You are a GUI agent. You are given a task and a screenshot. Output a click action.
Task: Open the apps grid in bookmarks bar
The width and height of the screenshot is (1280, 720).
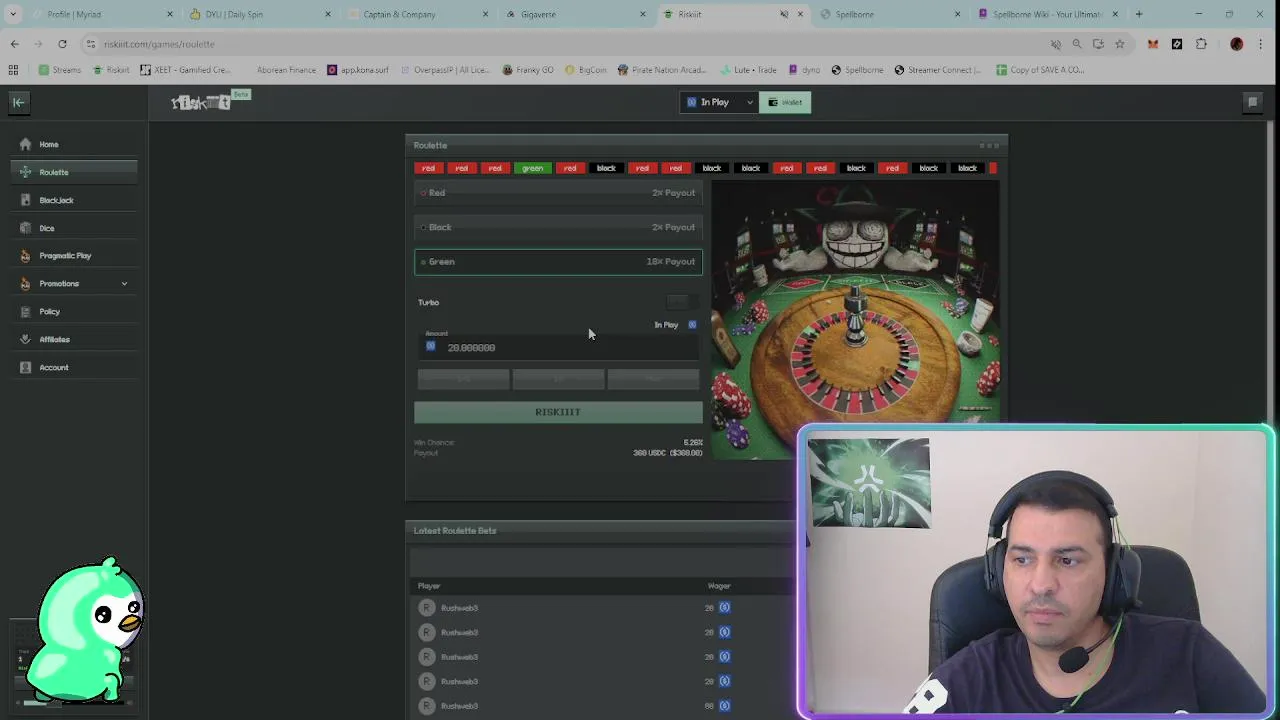click(x=13, y=70)
